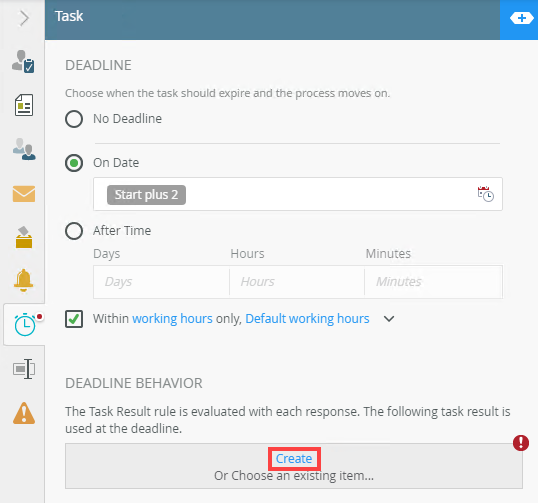
Task: Open the working hours link
Action: pos(172,319)
